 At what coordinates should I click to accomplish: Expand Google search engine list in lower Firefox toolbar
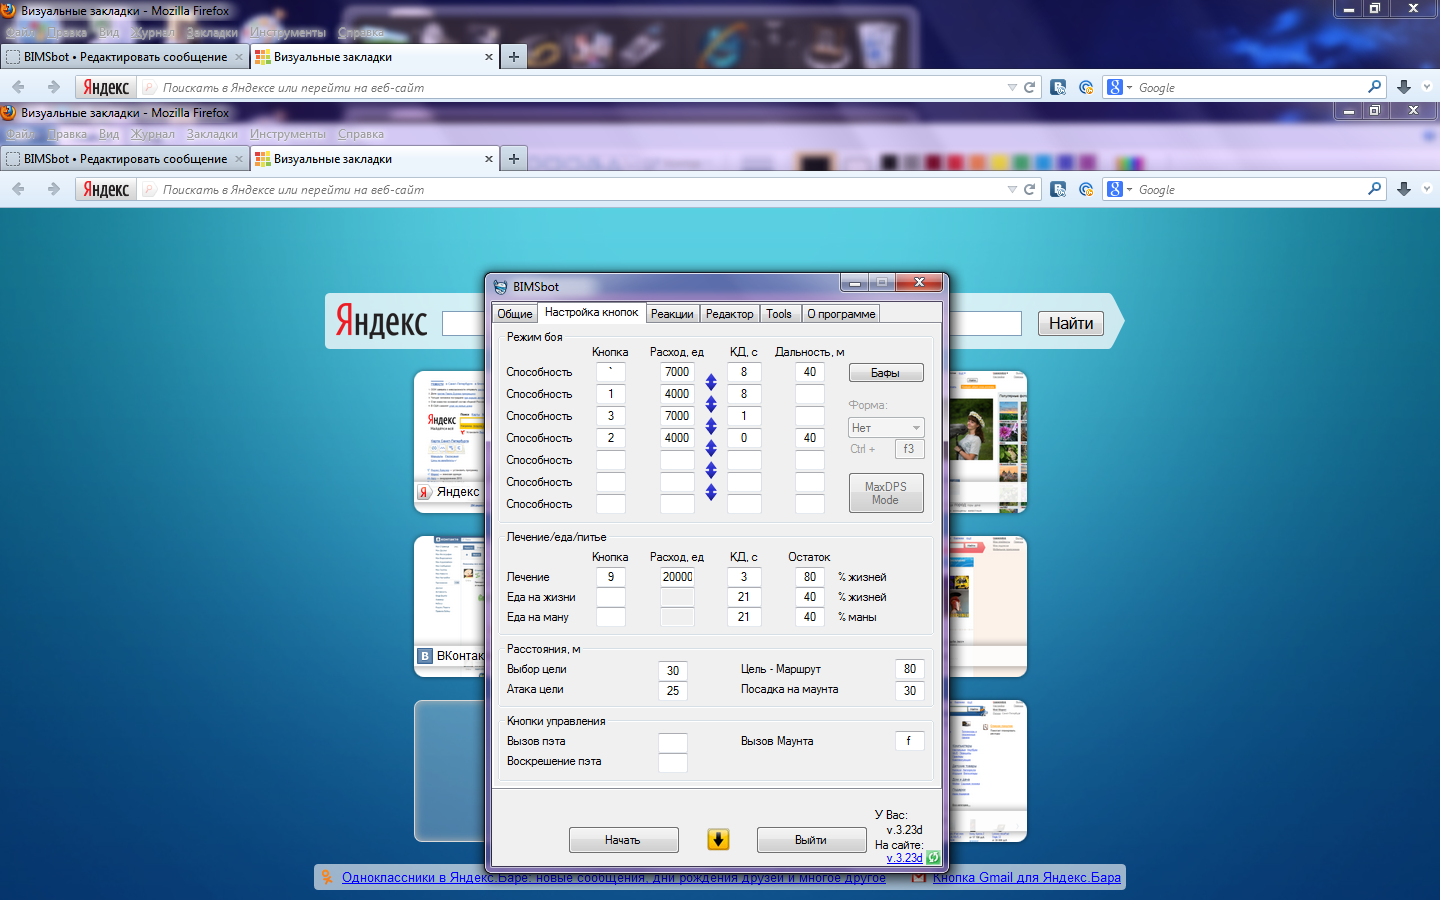pyautogui.click(x=1129, y=189)
